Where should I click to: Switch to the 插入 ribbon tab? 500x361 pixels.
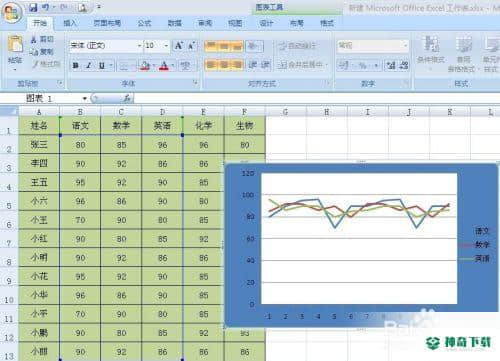point(70,23)
